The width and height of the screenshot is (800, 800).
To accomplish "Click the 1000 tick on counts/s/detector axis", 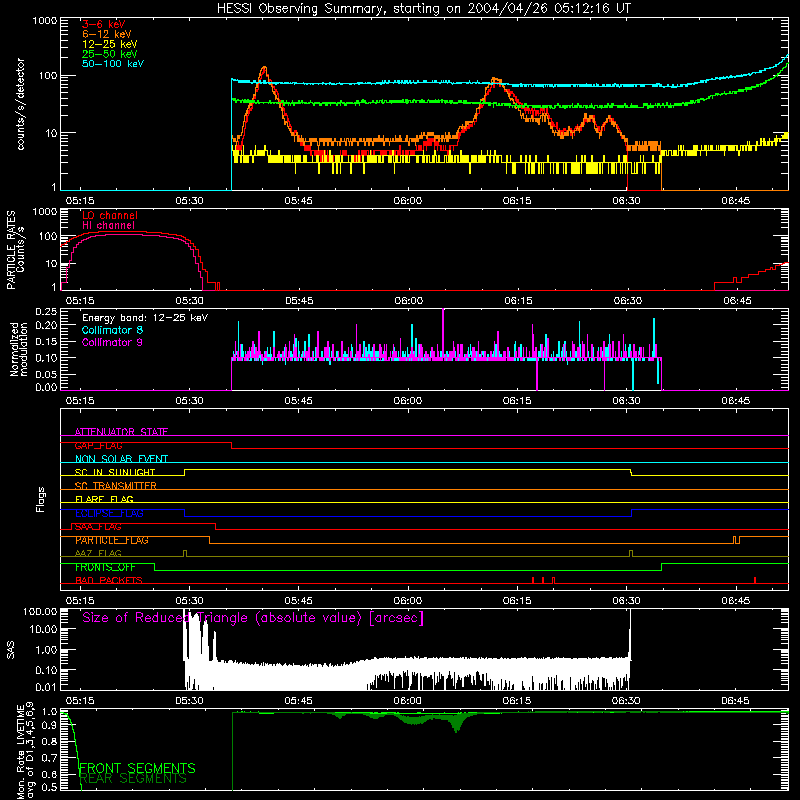I will coord(44,21).
